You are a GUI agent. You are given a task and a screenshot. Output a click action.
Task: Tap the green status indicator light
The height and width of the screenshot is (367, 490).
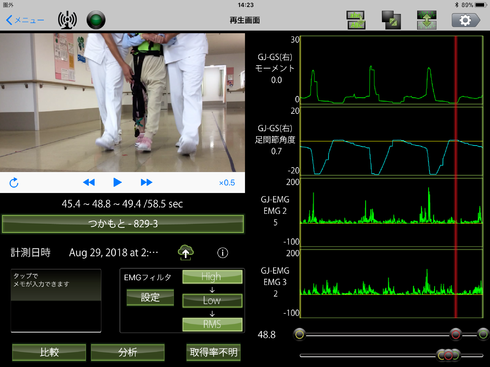click(x=96, y=20)
